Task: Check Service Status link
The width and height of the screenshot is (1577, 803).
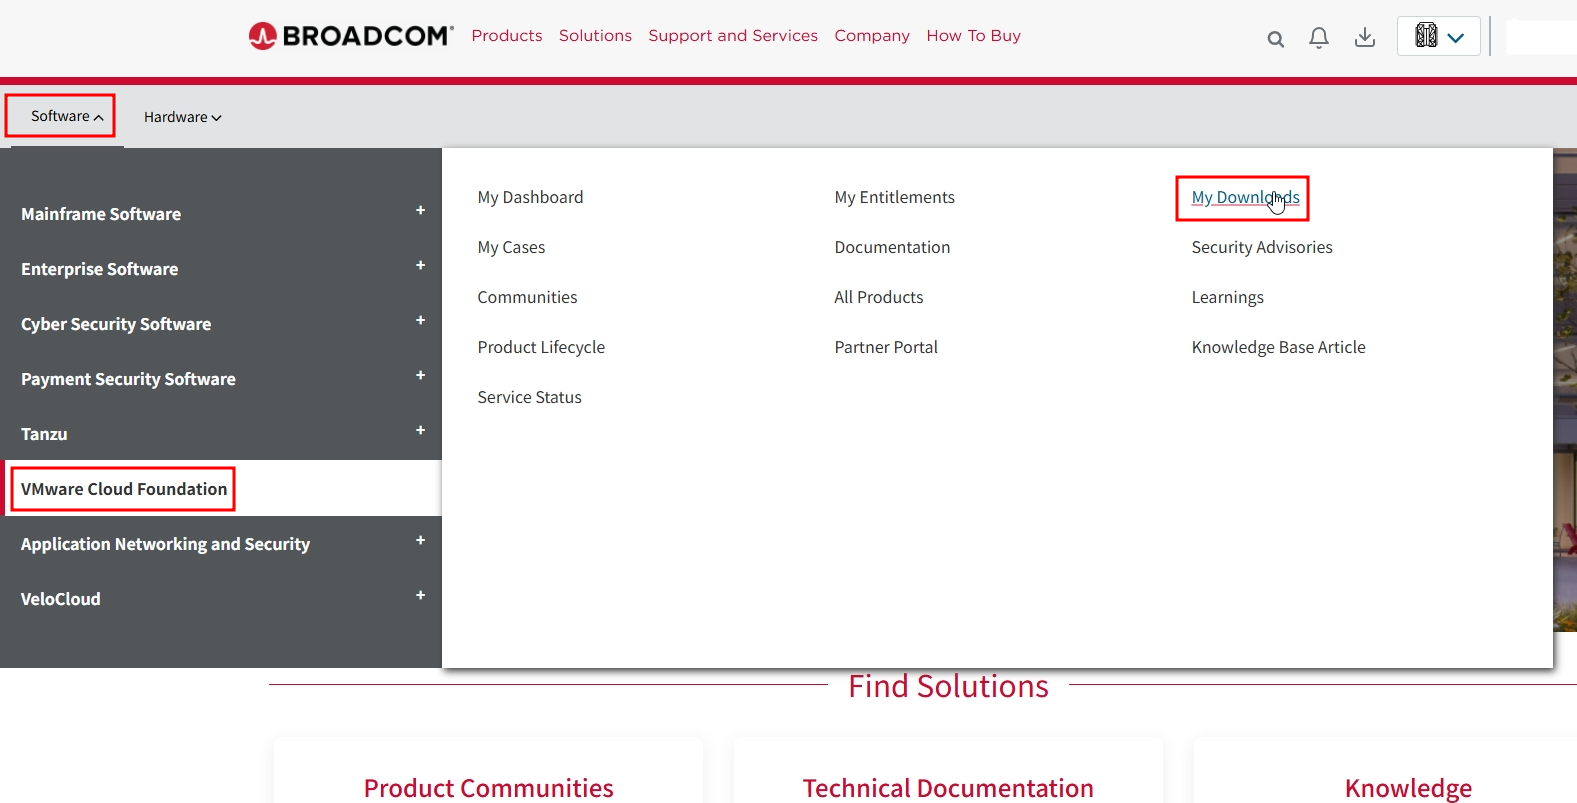Action: (x=529, y=397)
